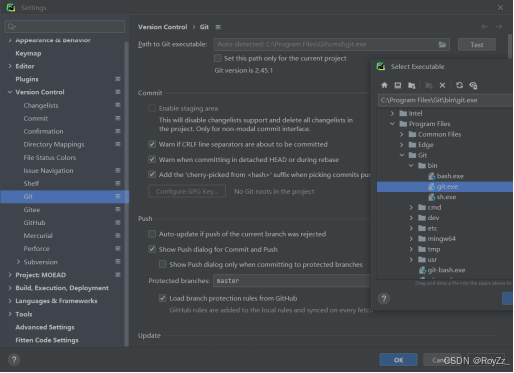The height and width of the screenshot is (373, 514).
Task: Toggle 'Set this path only for the current project'
Action: [218, 58]
